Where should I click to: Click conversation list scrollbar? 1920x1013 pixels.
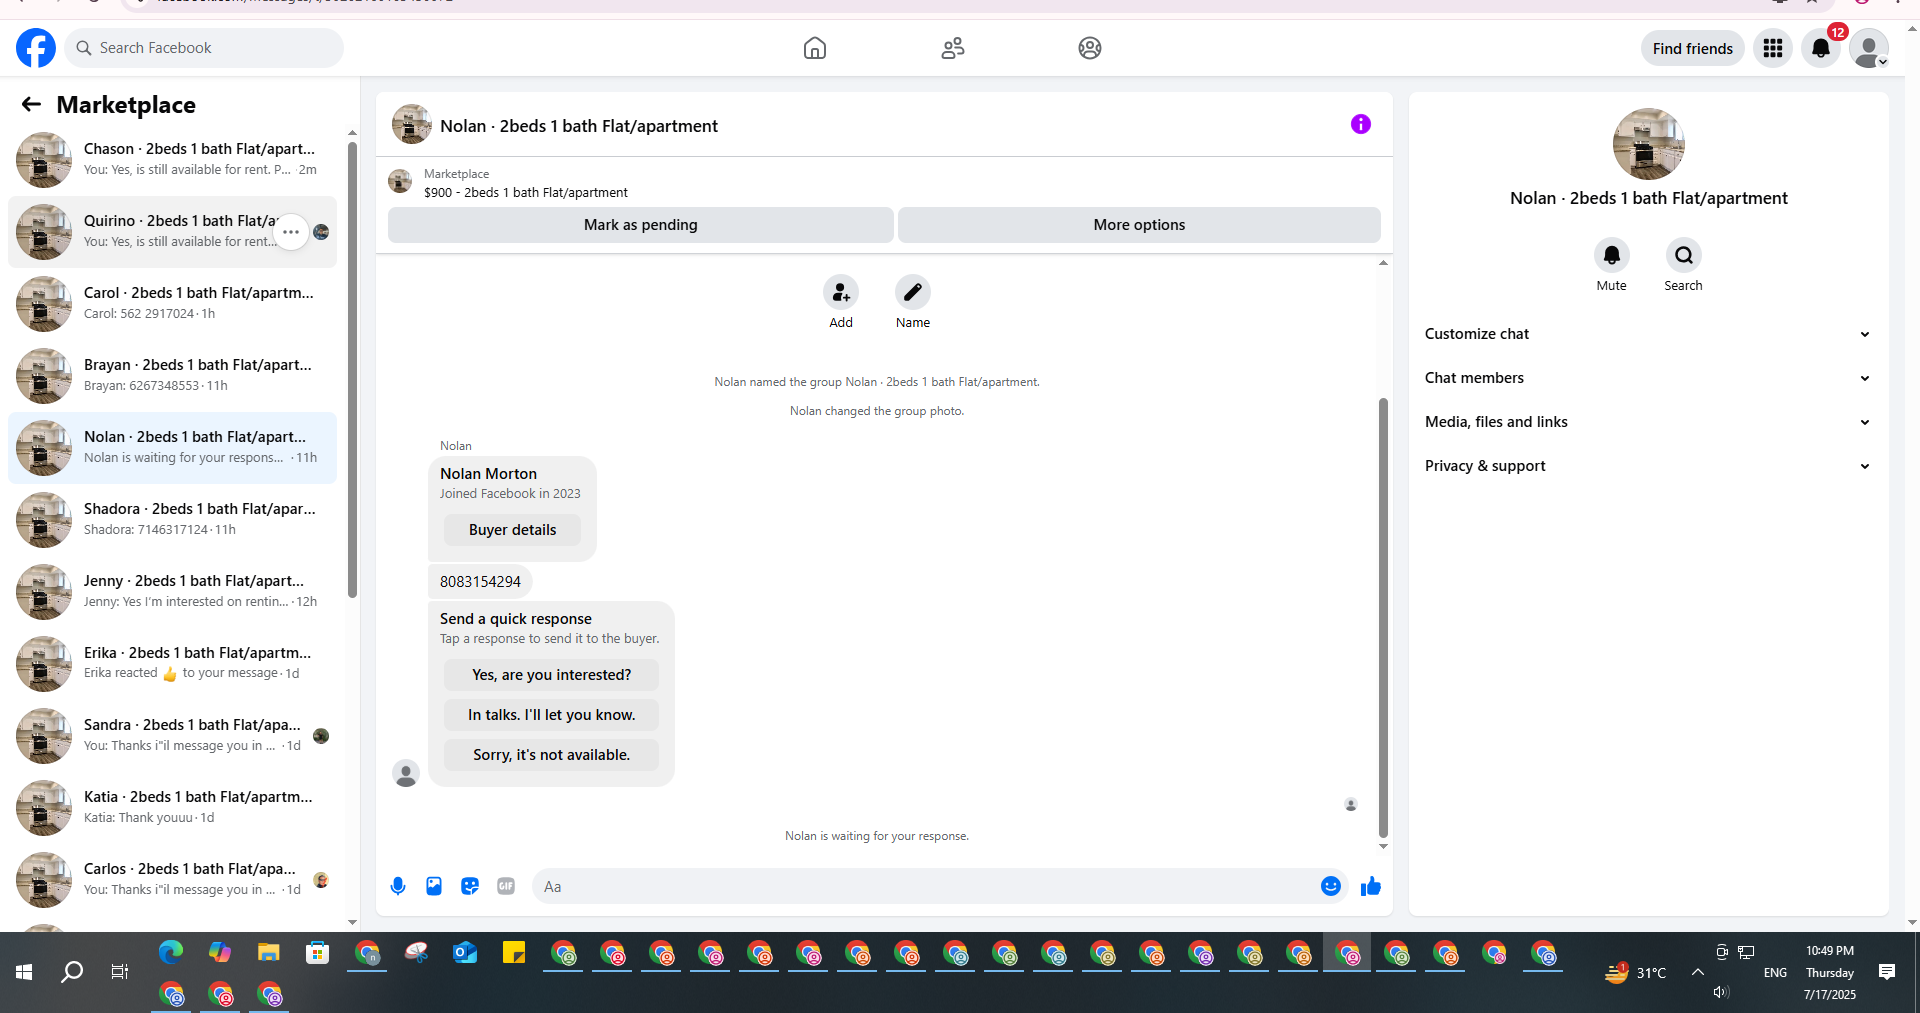click(x=352, y=370)
